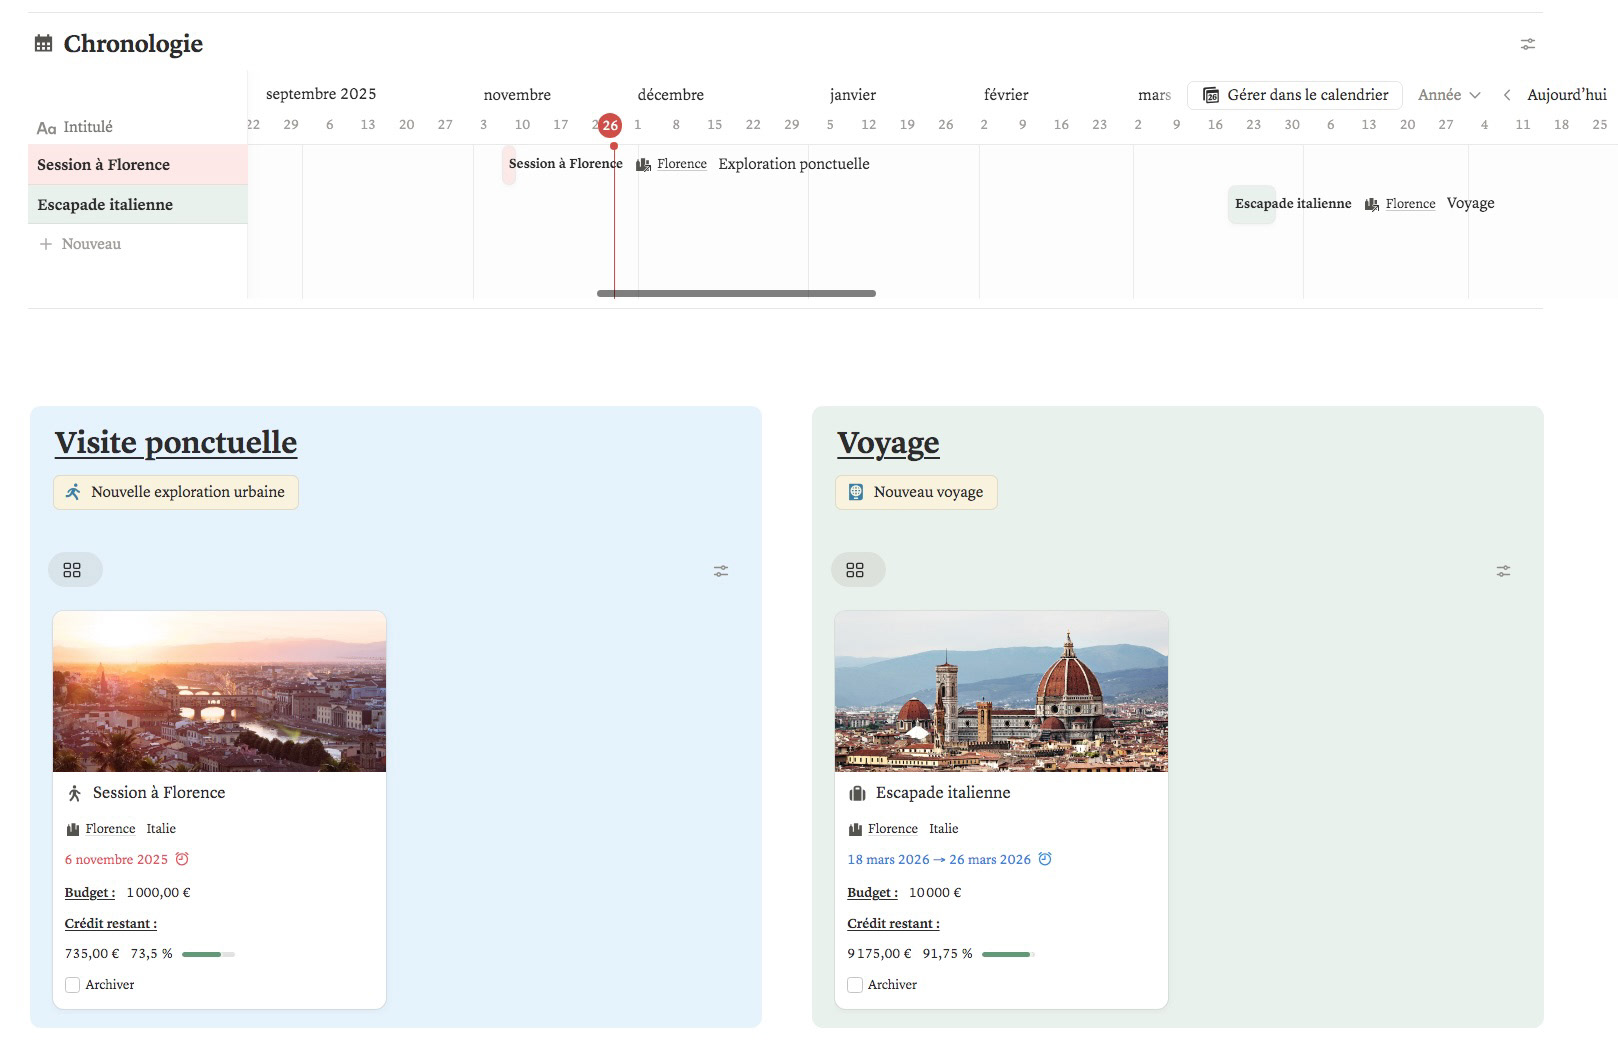This screenshot has width=1618, height=1053.
Task: Select gallery view icon in Voyage
Action: coord(855,570)
